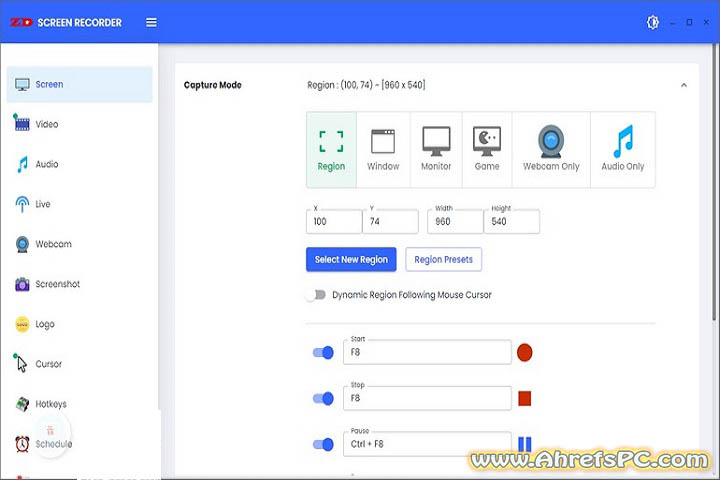This screenshot has width=720, height=480.
Task: Disable the Stop hotkey toggle
Action: (x=323, y=398)
